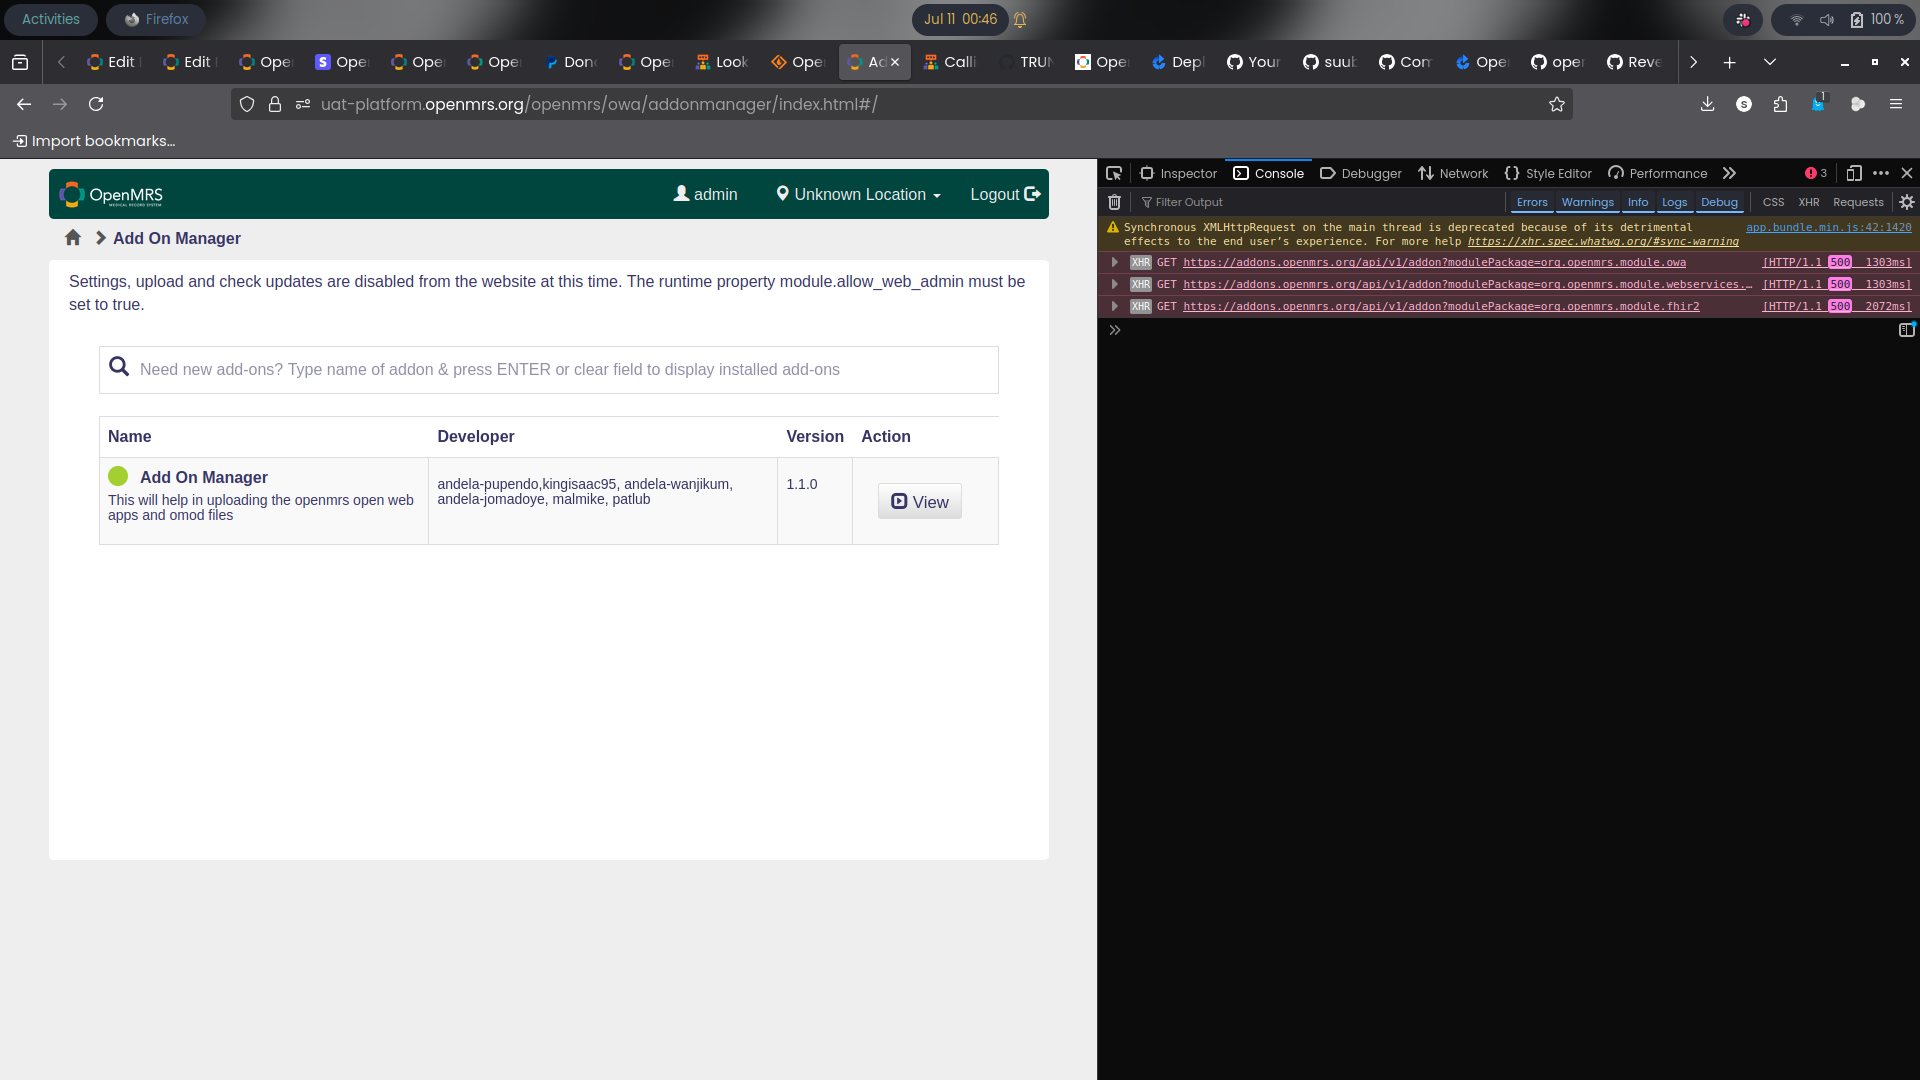Image resolution: width=1920 pixels, height=1080 pixels.
Task: Show more devtools tabs chevron
Action: click(1729, 173)
